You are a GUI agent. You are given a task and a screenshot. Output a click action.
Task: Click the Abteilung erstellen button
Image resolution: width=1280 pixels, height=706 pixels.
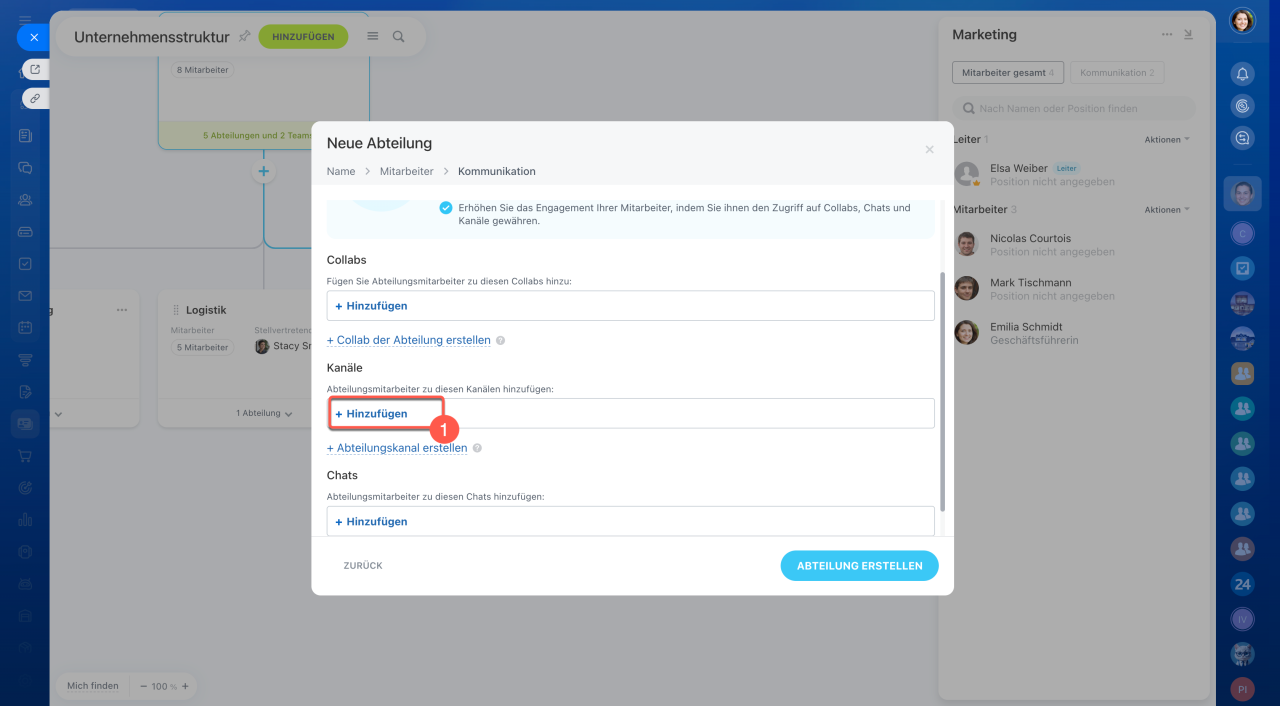coord(859,566)
